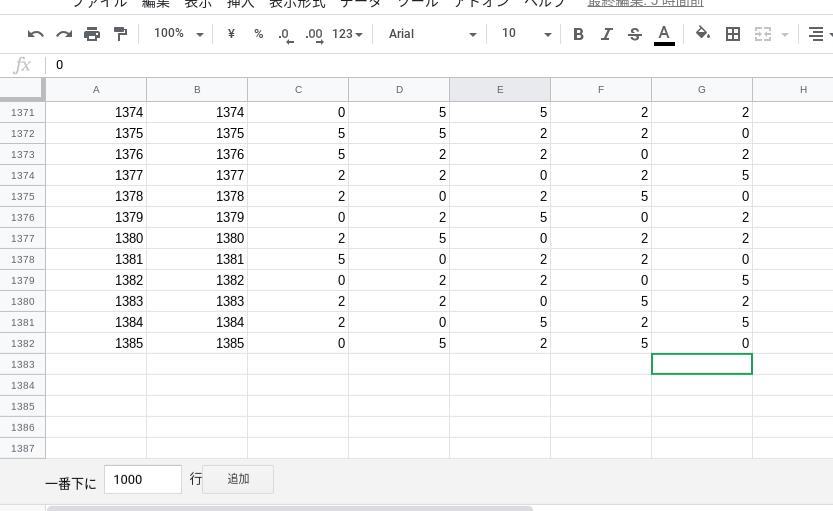Decrease decimal places

tap(286, 35)
